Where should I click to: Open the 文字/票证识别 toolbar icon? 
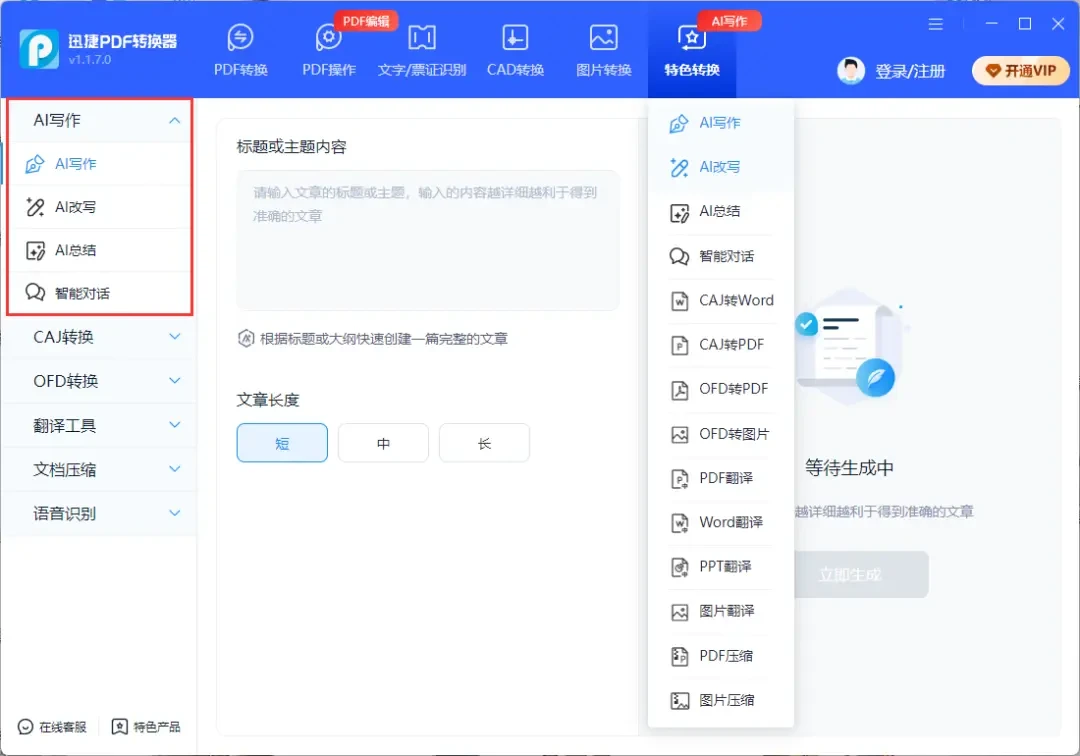(x=422, y=38)
